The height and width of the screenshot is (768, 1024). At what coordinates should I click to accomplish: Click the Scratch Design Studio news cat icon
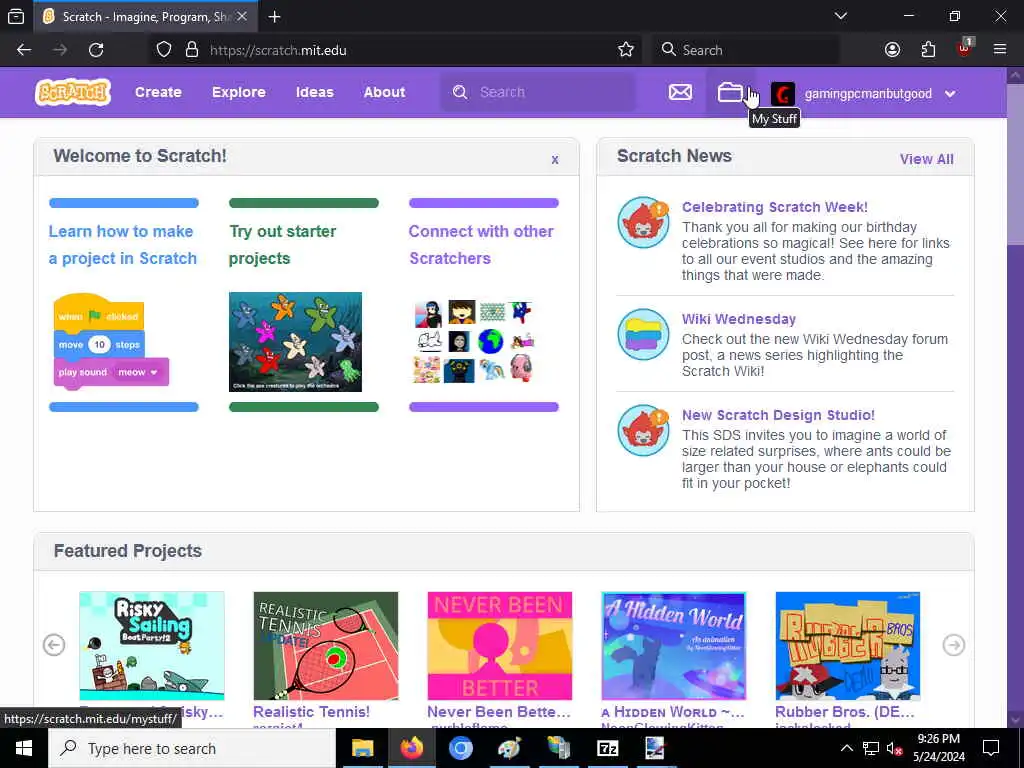click(x=643, y=430)
